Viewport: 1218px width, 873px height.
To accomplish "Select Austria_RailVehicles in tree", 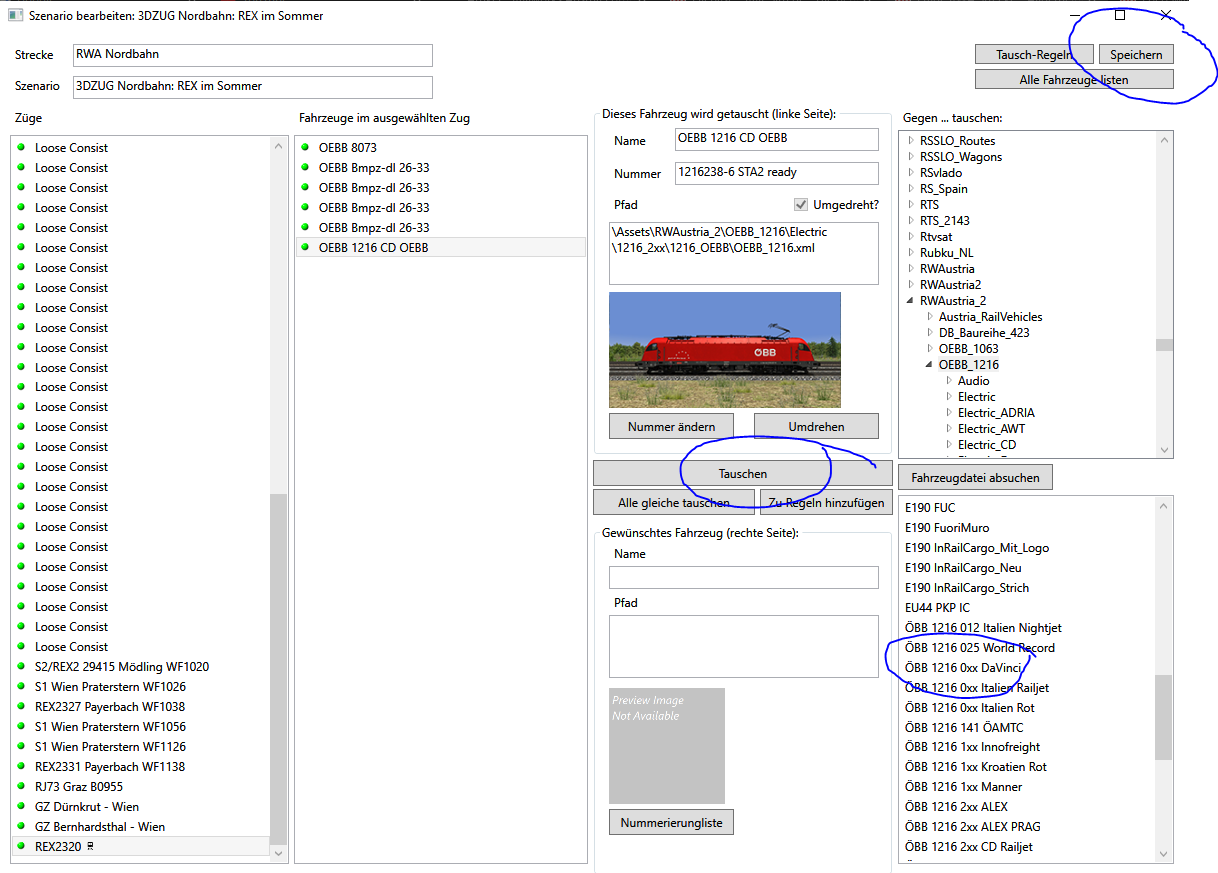I will tap(990, 317).
